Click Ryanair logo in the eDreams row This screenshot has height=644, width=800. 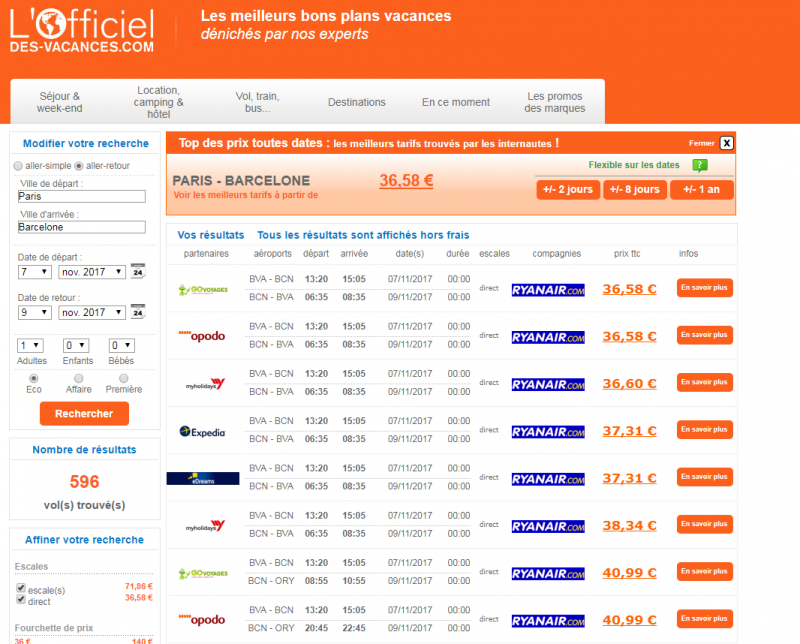548,479
